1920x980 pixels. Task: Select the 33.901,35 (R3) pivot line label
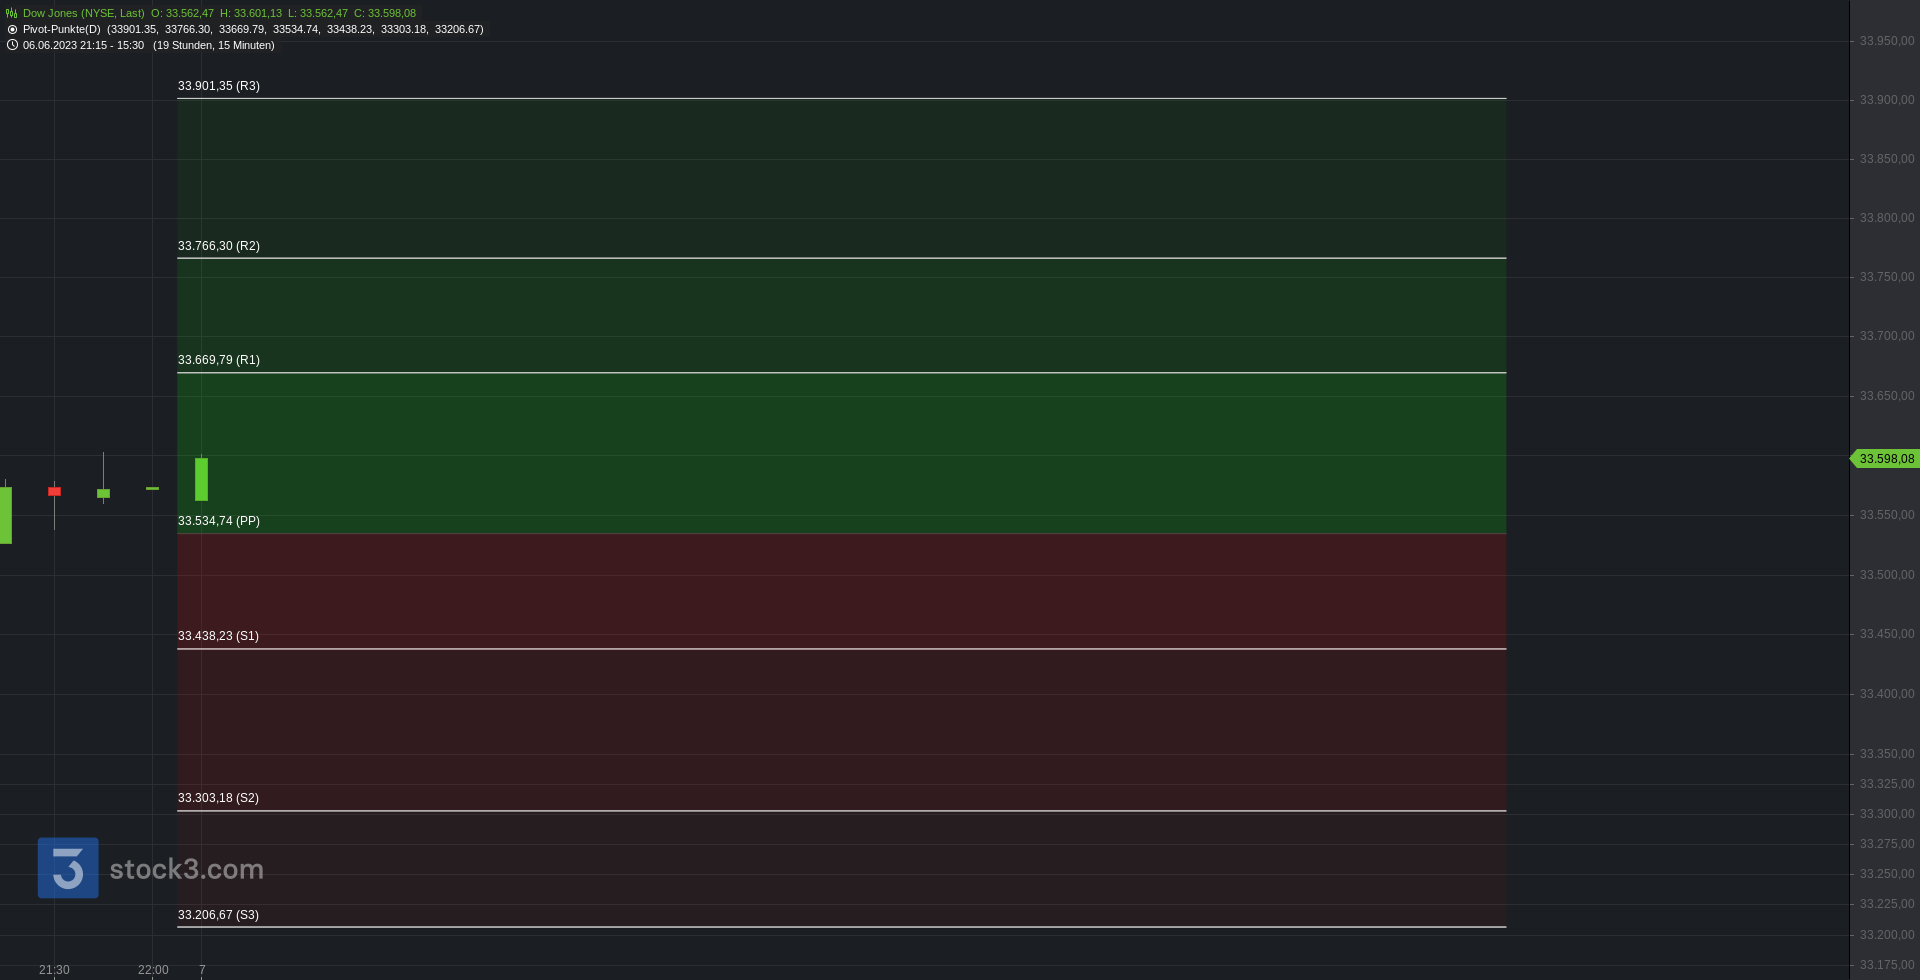coord(219,86)
